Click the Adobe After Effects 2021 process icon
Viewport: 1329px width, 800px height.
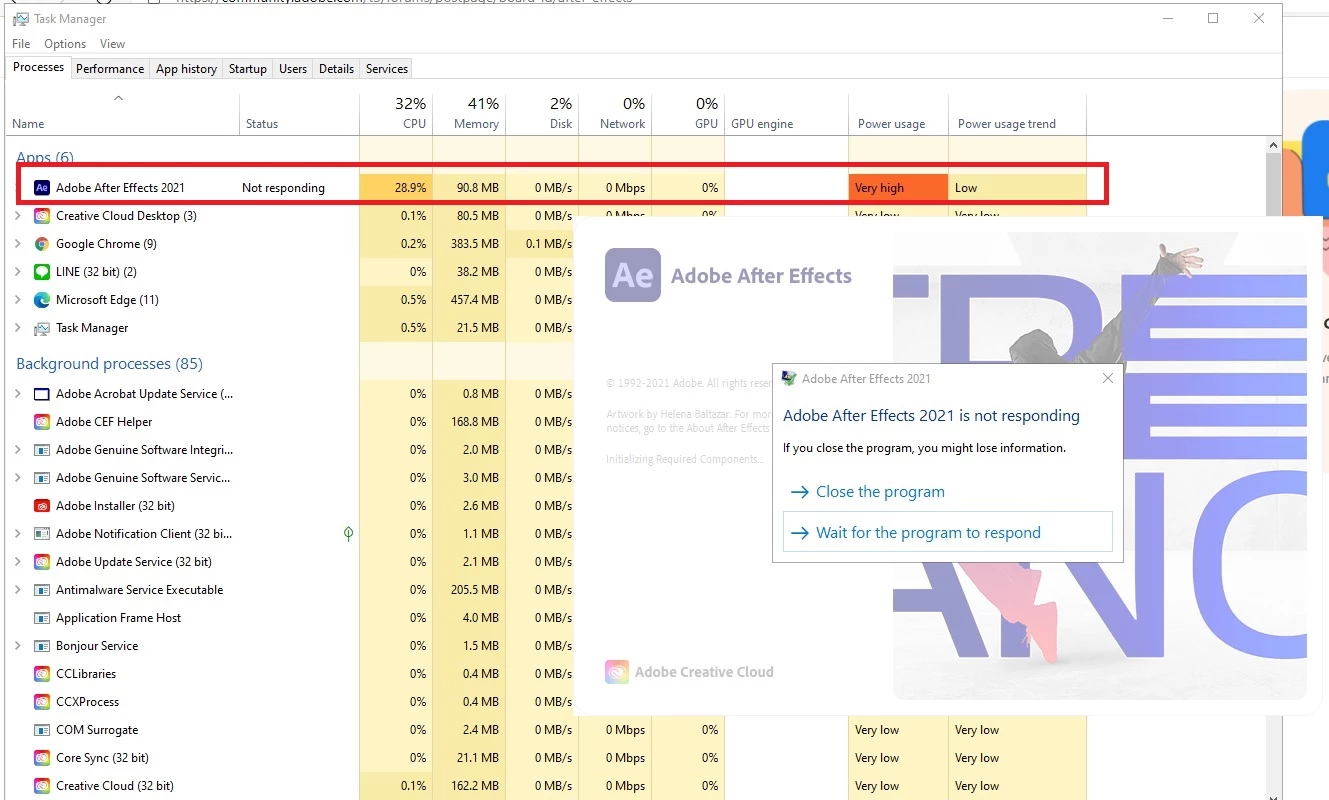coord(42,188)
